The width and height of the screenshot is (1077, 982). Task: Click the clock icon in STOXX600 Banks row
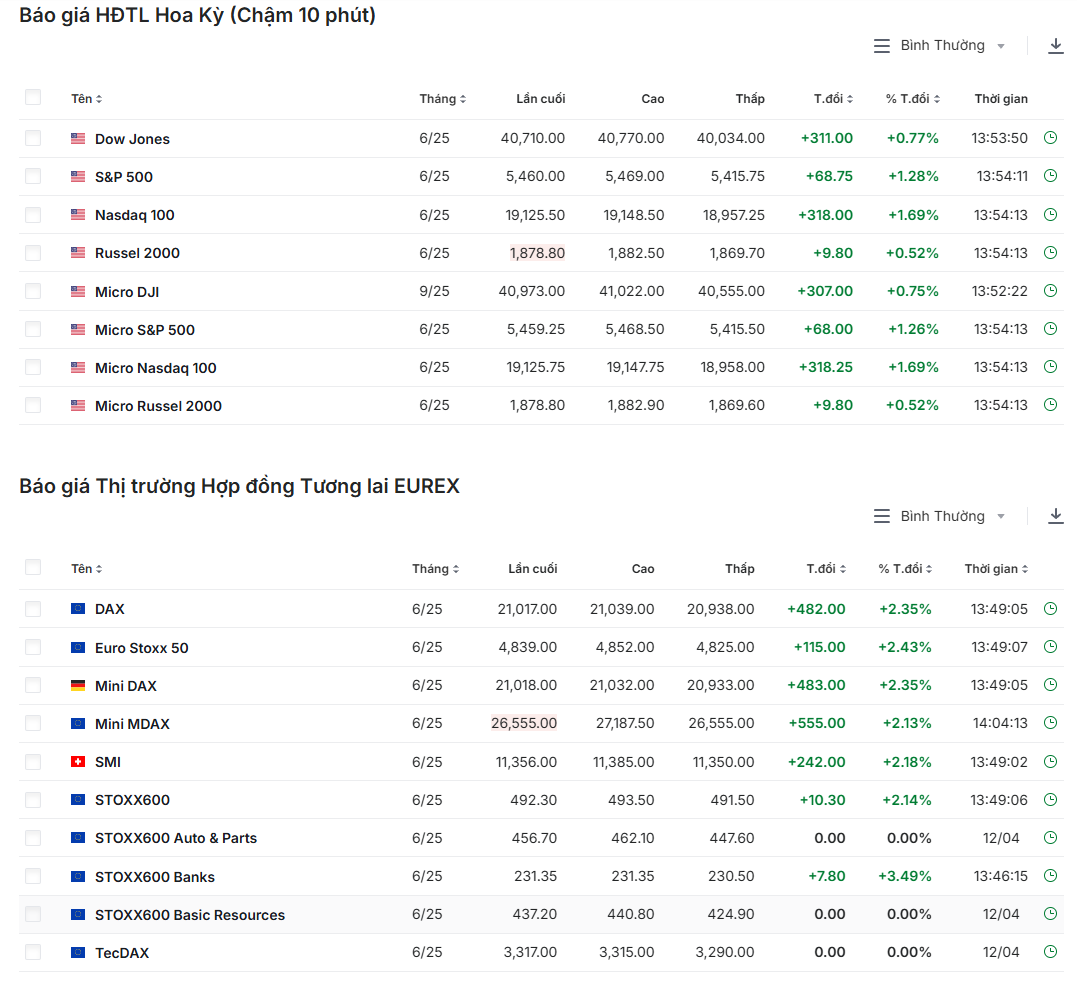click(x=1050, y=876)
